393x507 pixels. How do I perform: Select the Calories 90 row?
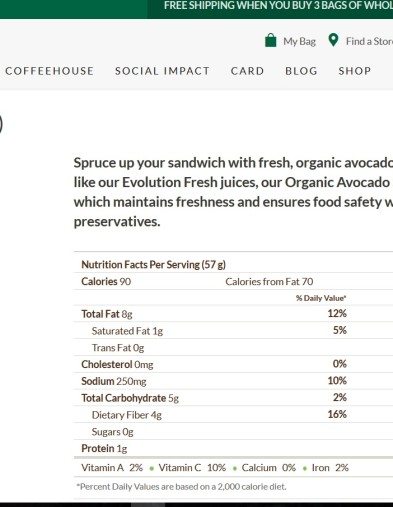233,281
